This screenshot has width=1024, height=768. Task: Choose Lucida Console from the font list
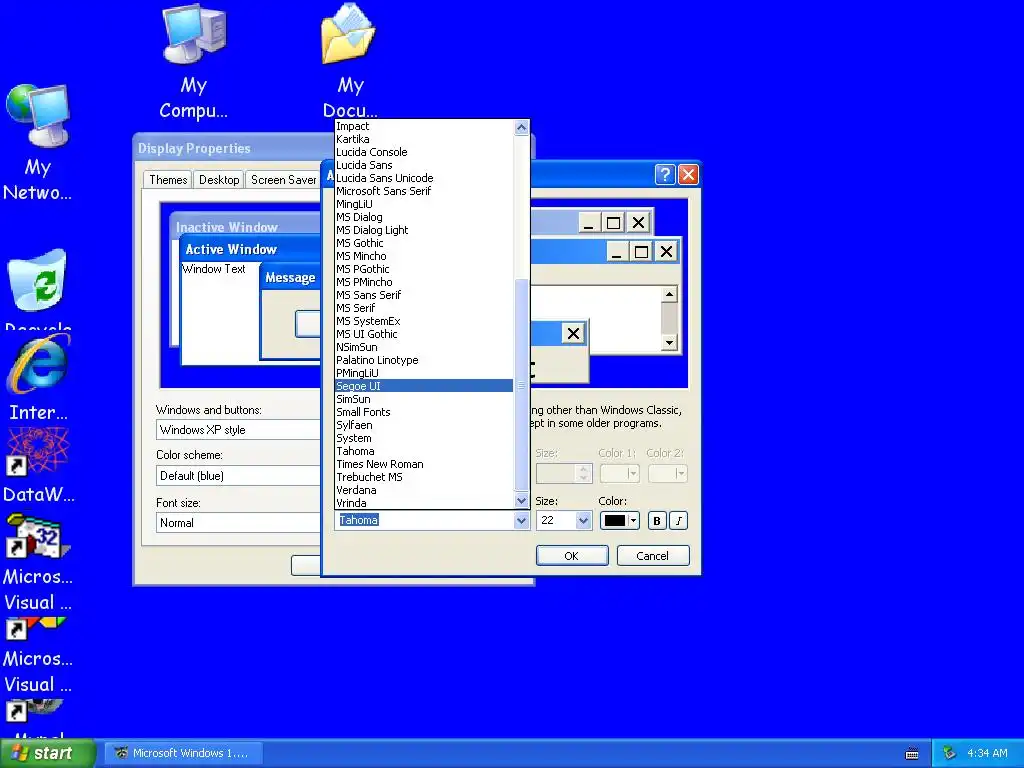pyautogui.click(x=424, y=152)
